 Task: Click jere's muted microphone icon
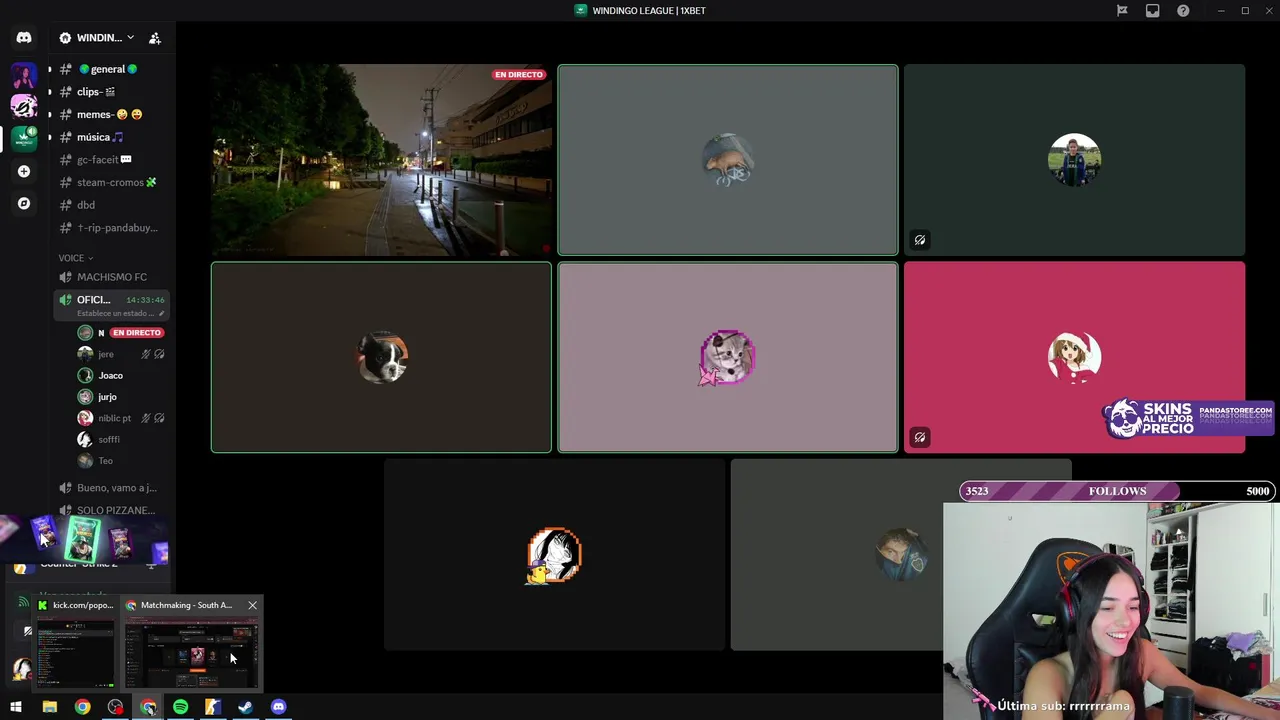pyautogui.click(x=146, y=354)
